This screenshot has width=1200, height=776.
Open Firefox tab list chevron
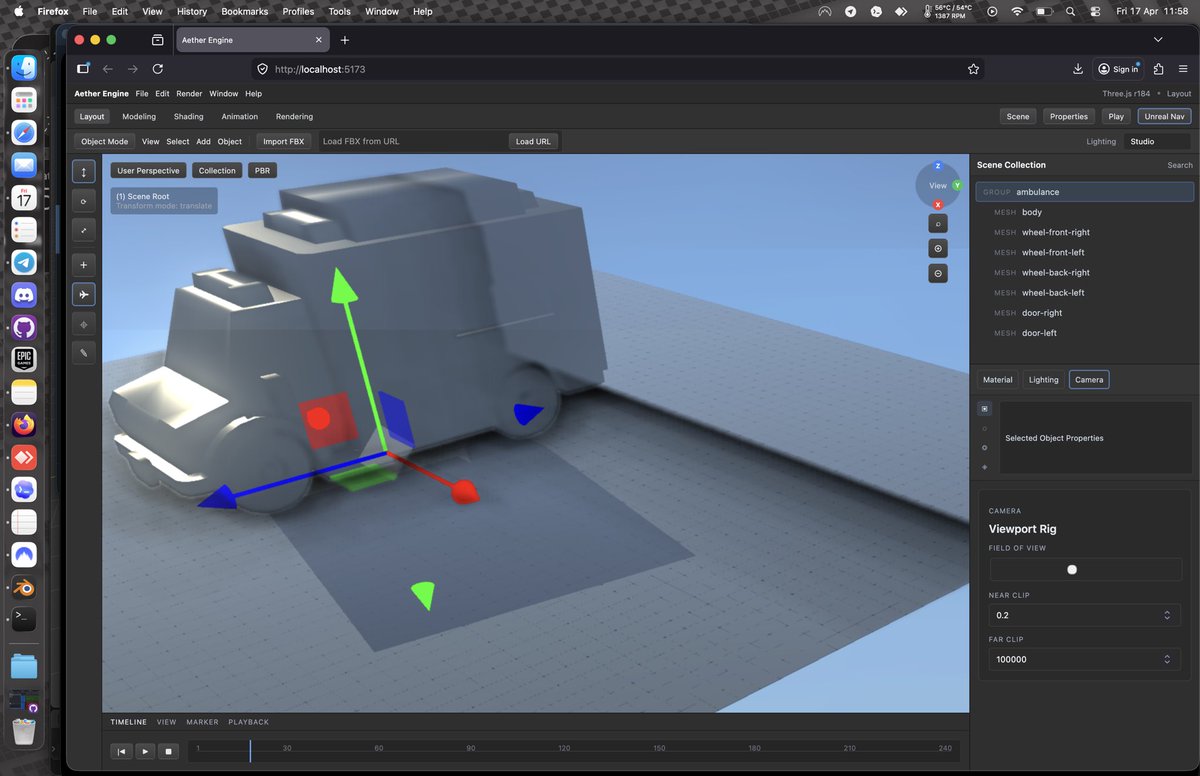click(1158, 39)
